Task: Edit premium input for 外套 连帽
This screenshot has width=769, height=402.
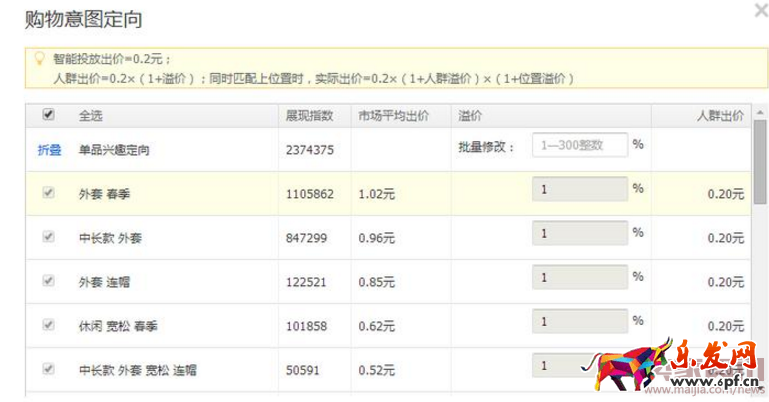Action: tap(579, 277)
